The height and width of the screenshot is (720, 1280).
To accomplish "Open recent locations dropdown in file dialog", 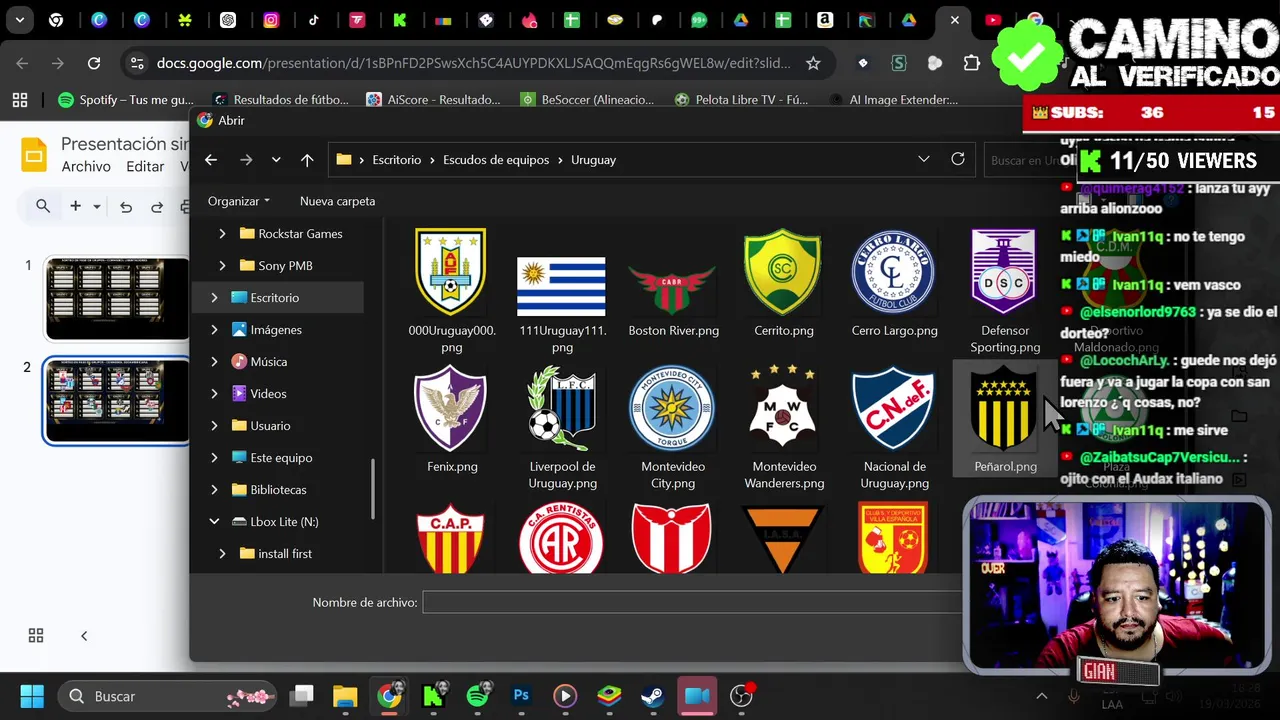I will tap(276, 160).
